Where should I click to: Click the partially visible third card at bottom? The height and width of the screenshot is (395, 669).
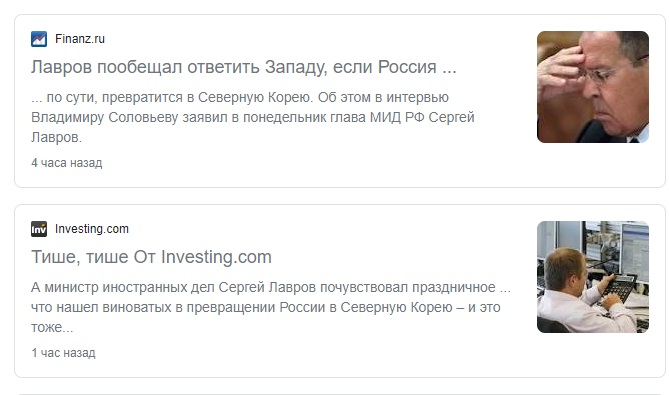click(x=340, y=394)
